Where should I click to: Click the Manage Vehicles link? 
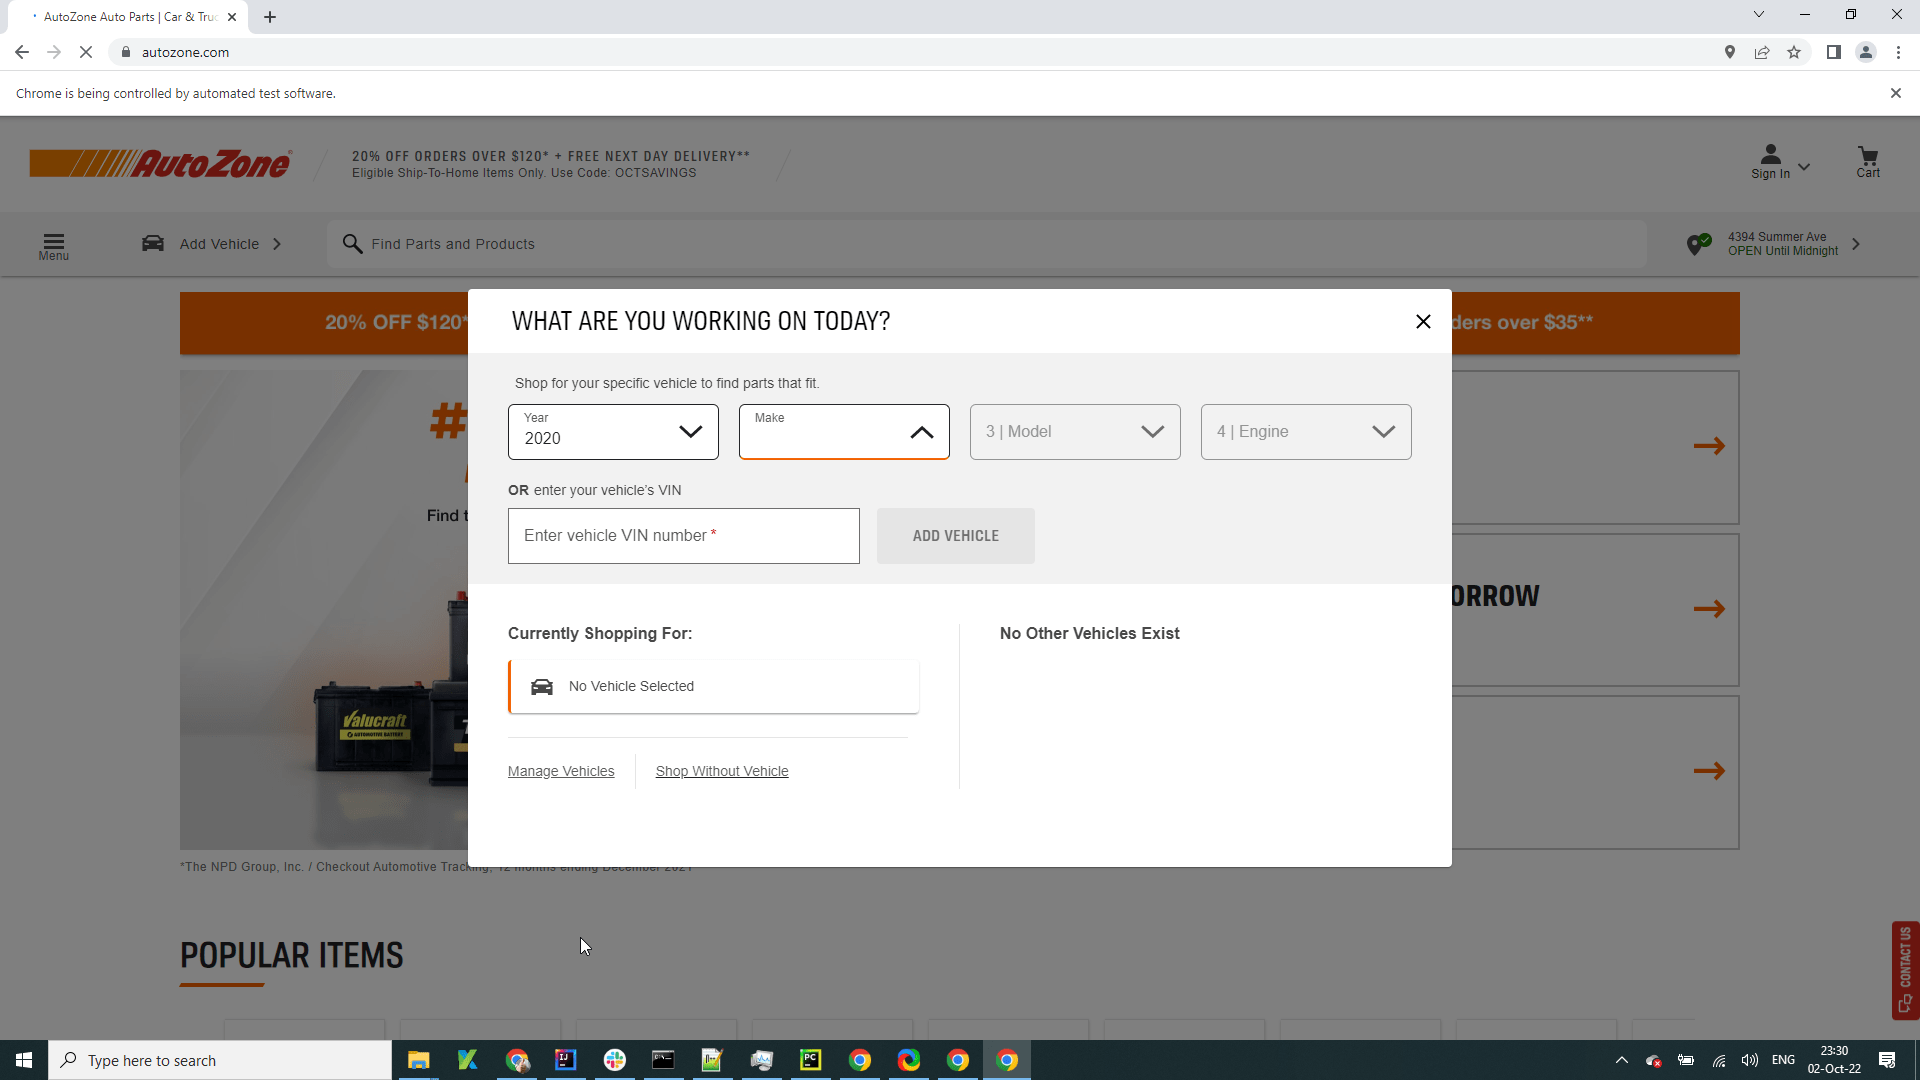pyautogui.click(x=561, y=771)
